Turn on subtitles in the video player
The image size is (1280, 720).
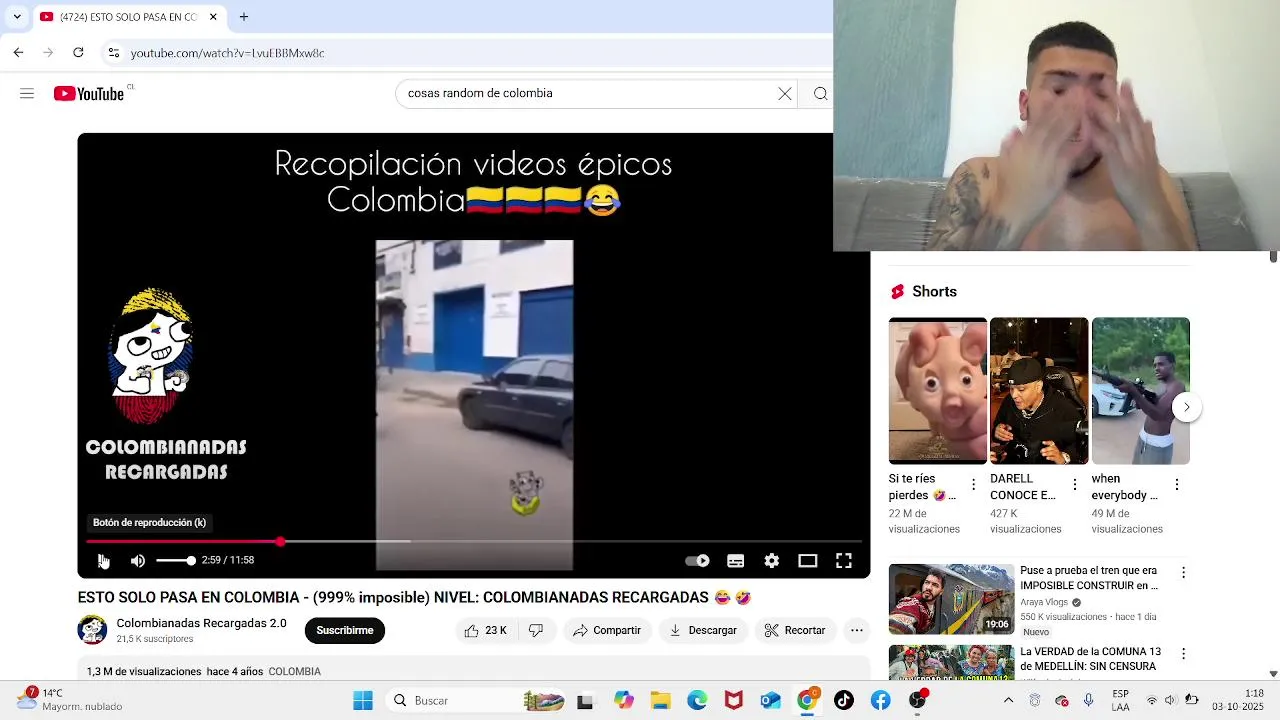(735, 560)
